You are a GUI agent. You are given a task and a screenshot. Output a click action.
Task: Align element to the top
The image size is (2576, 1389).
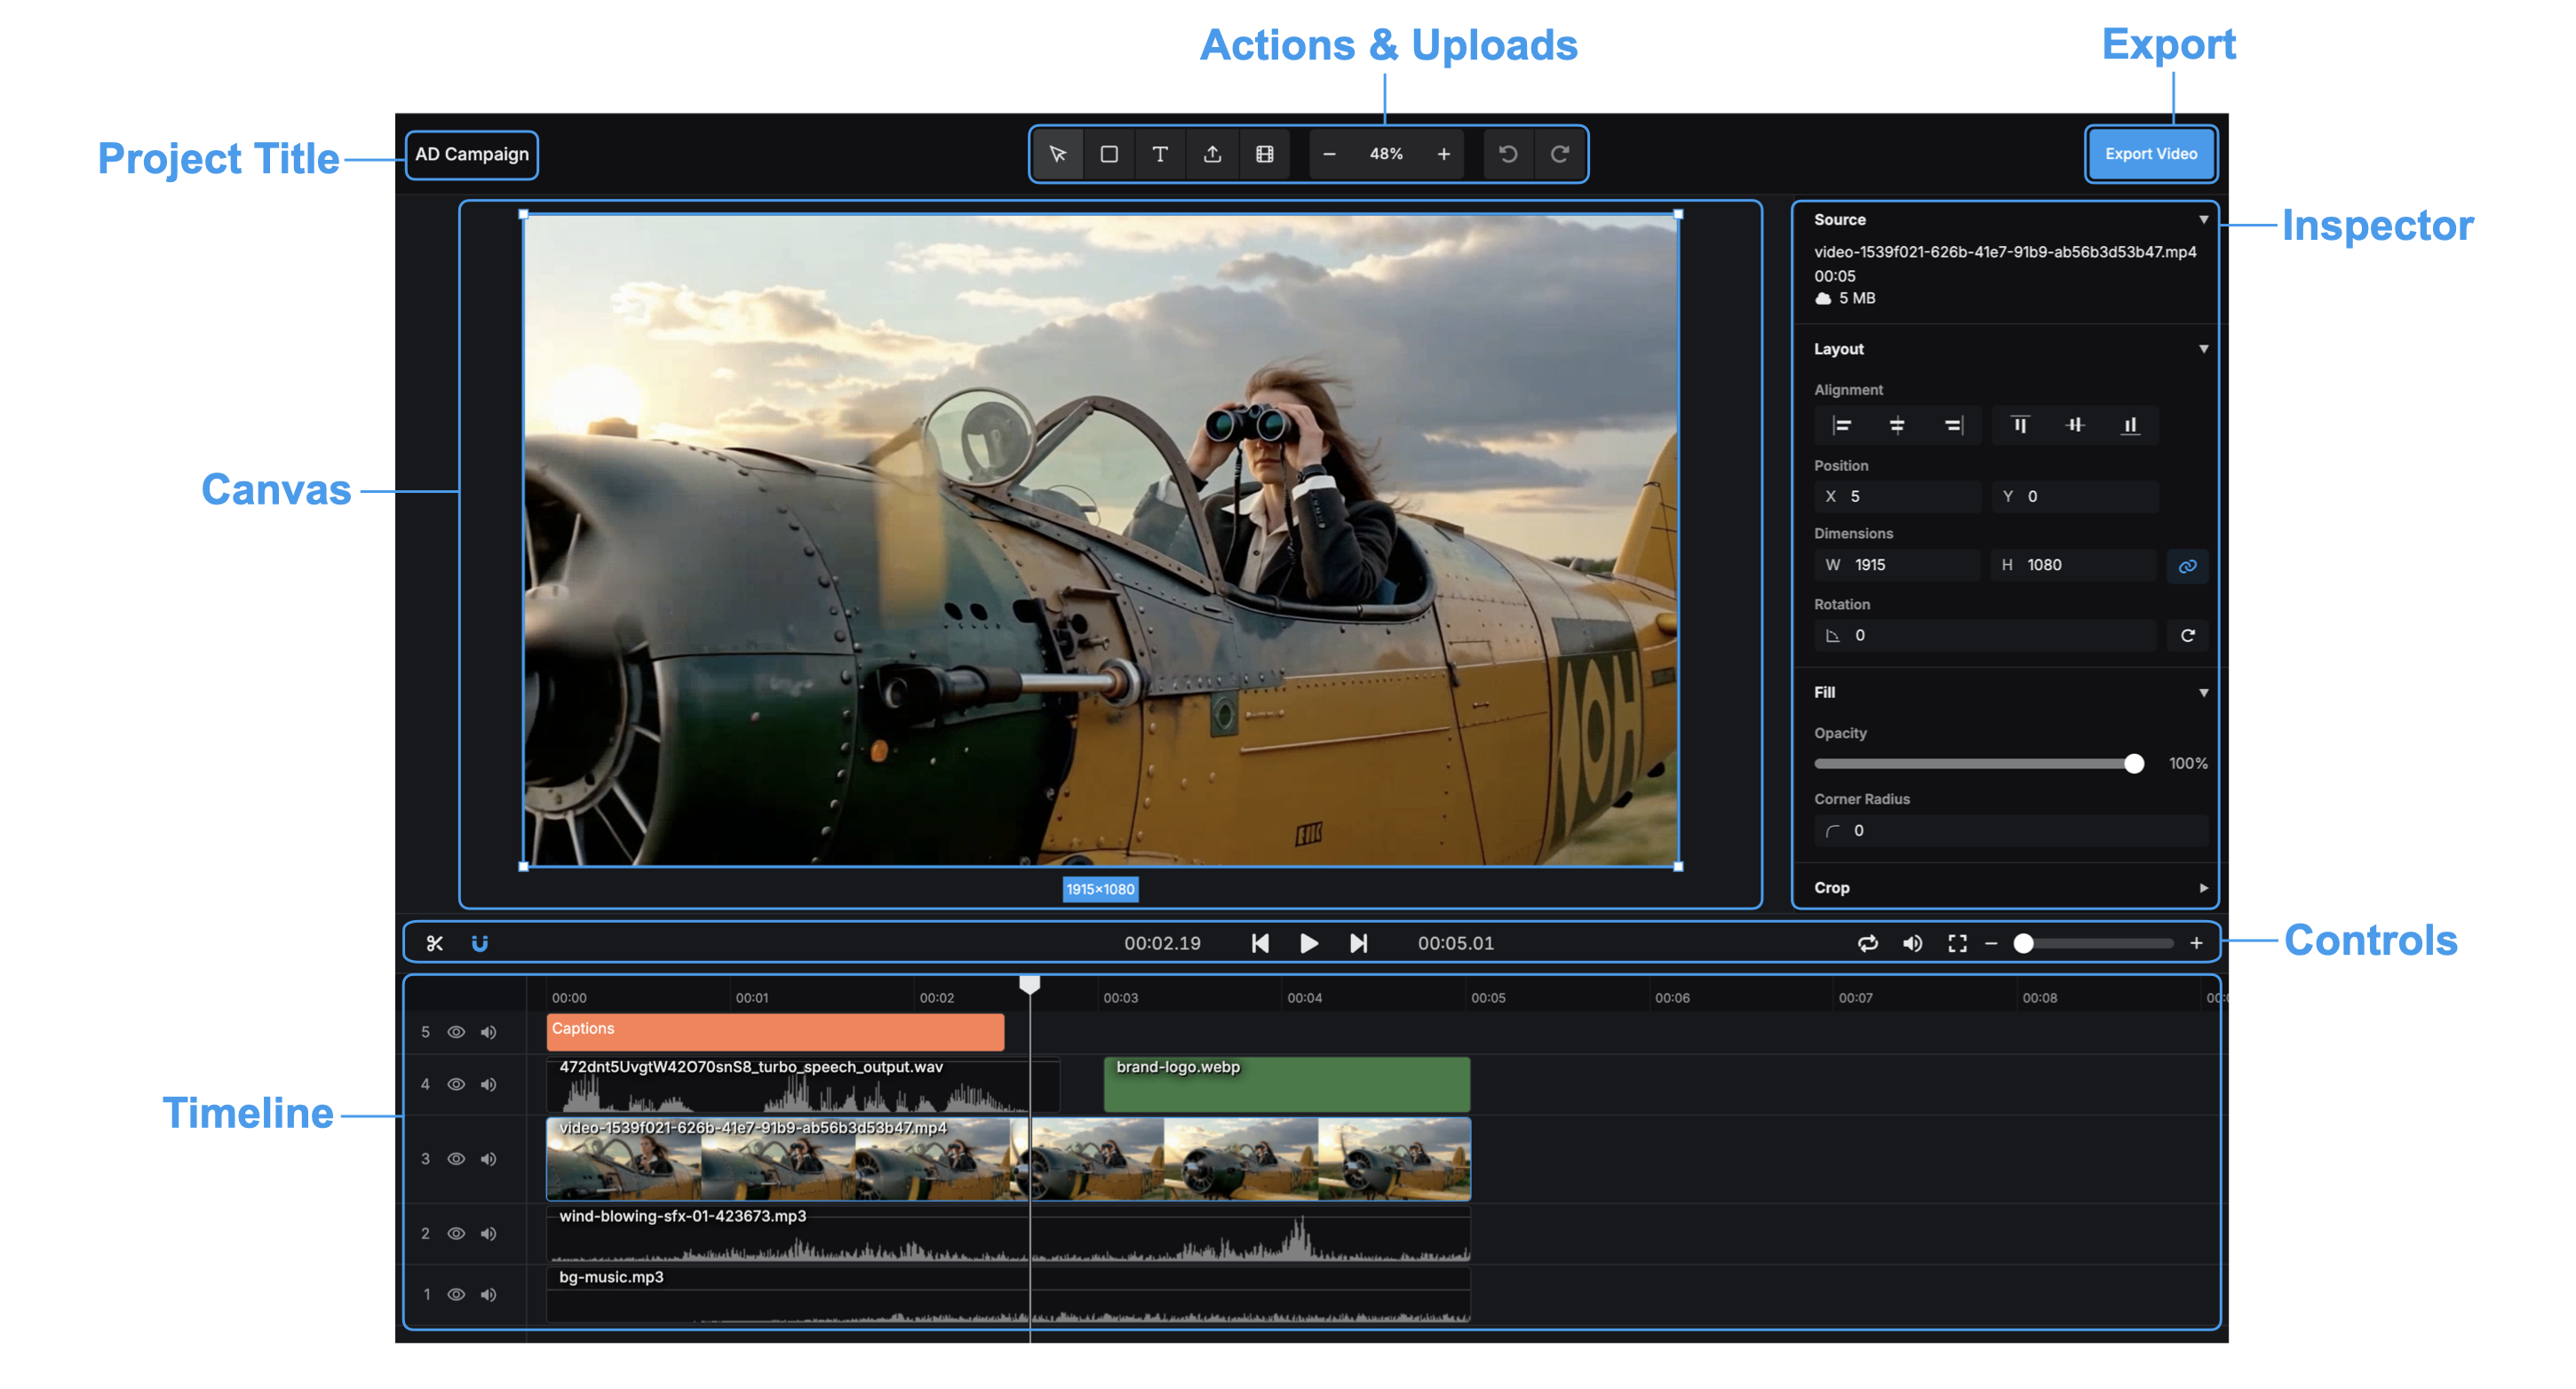click(x=2020, y=426)
